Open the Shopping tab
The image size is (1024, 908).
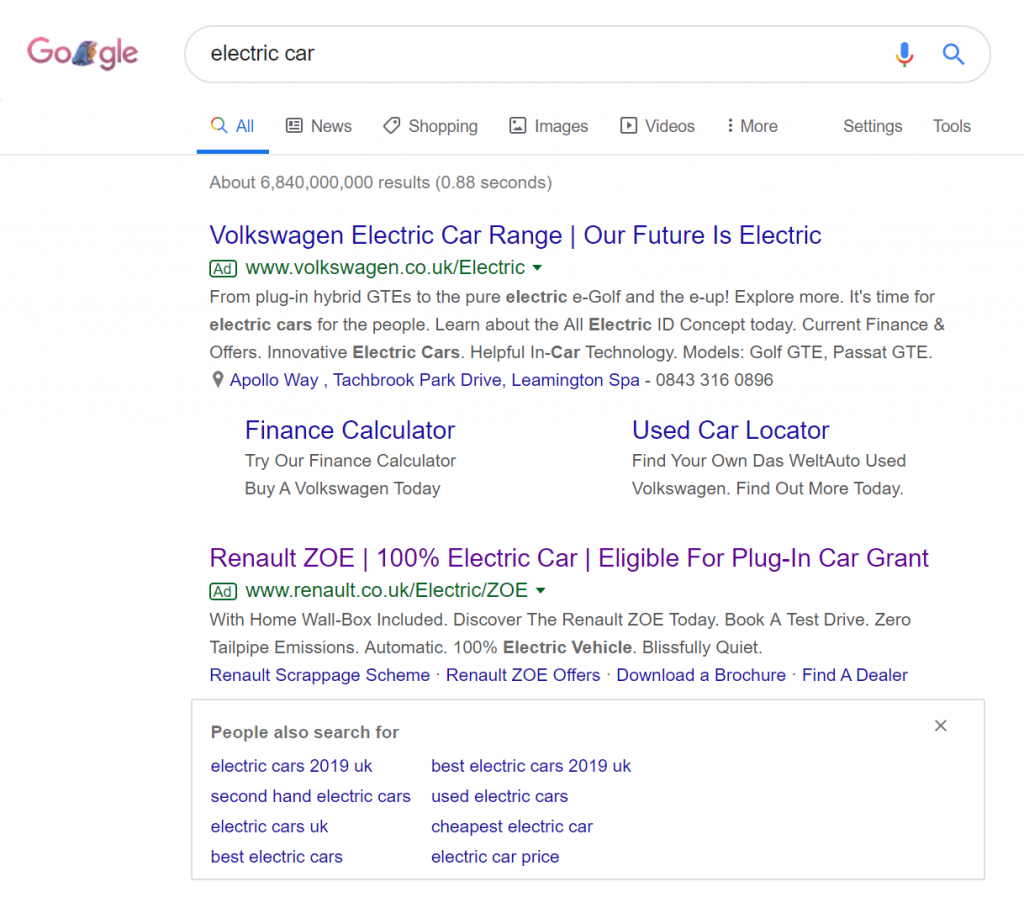pyautogui.click(x=430, y=125)
